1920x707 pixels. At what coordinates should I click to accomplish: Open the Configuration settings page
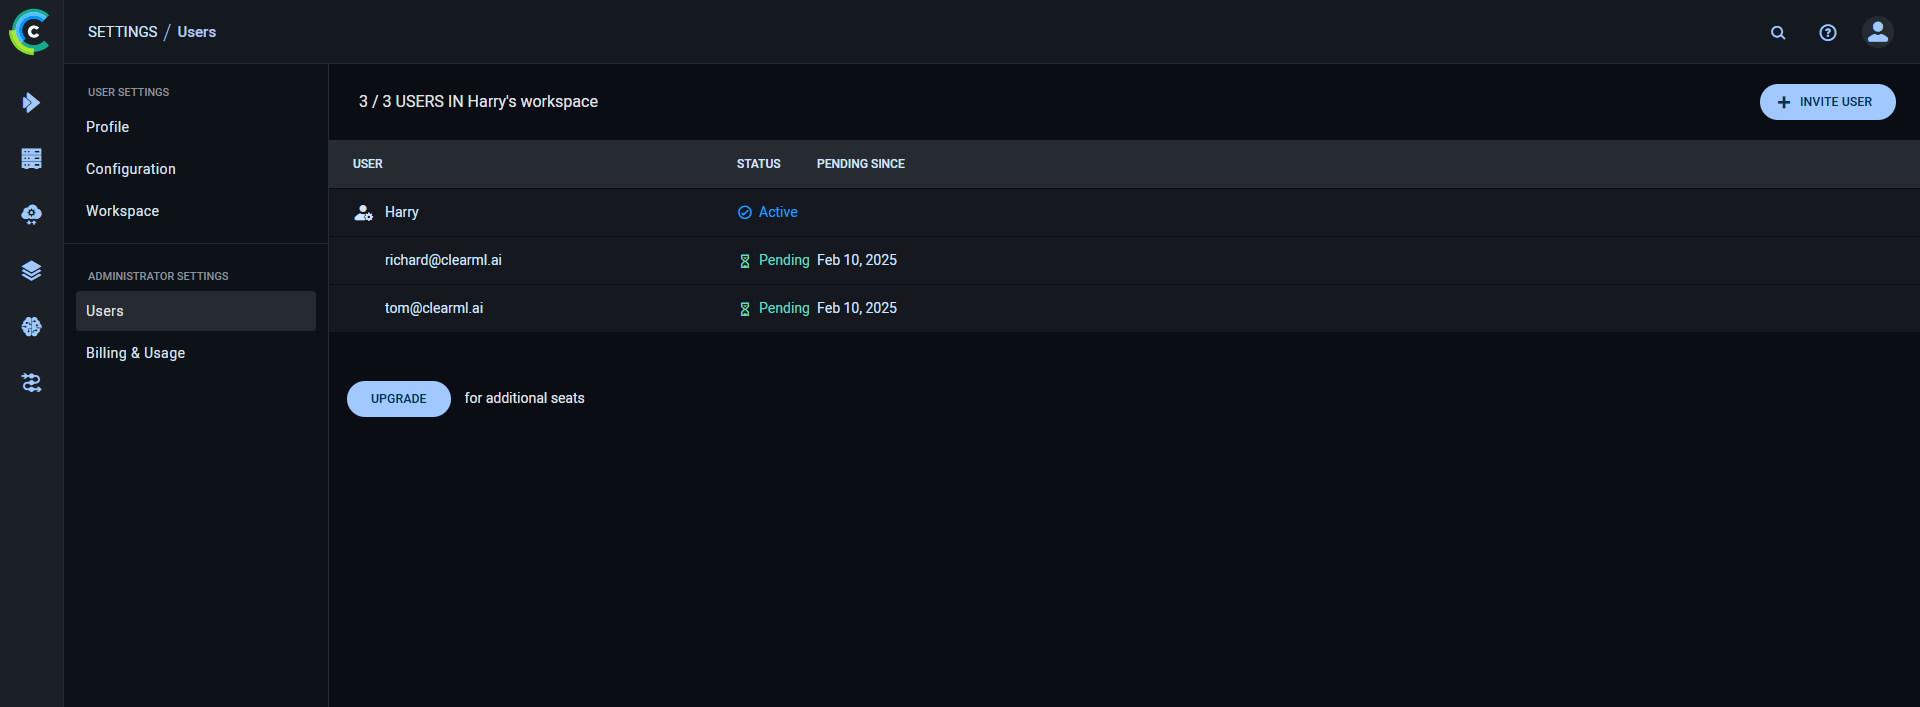coord(130,169)
